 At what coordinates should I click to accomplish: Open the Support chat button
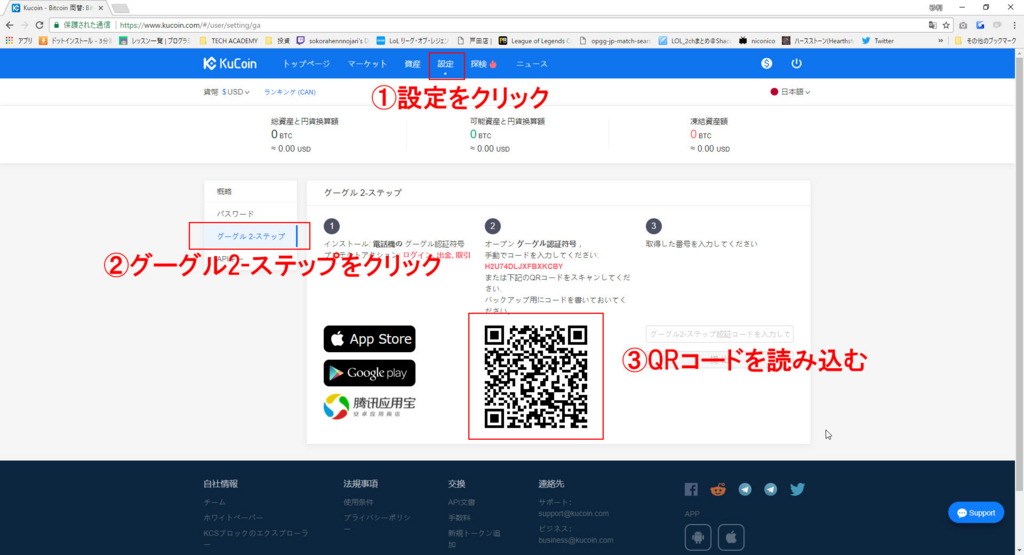[x=976, y=513]
